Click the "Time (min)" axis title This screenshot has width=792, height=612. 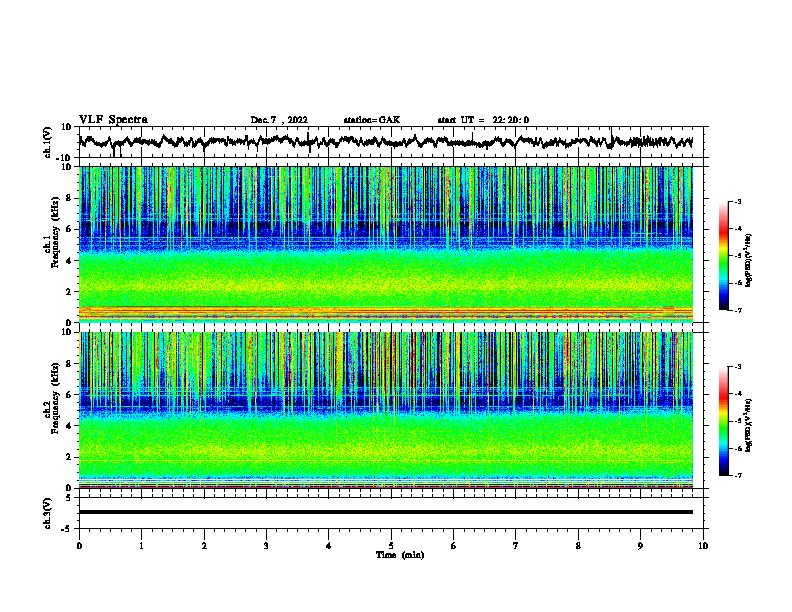click(x=400, y=555)
